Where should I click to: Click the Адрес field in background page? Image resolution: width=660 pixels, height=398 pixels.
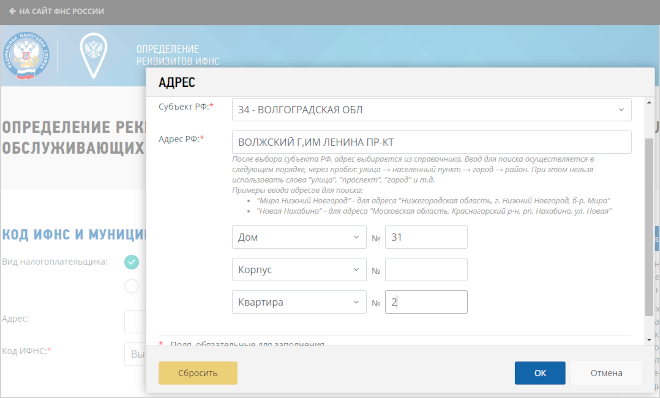135,322
